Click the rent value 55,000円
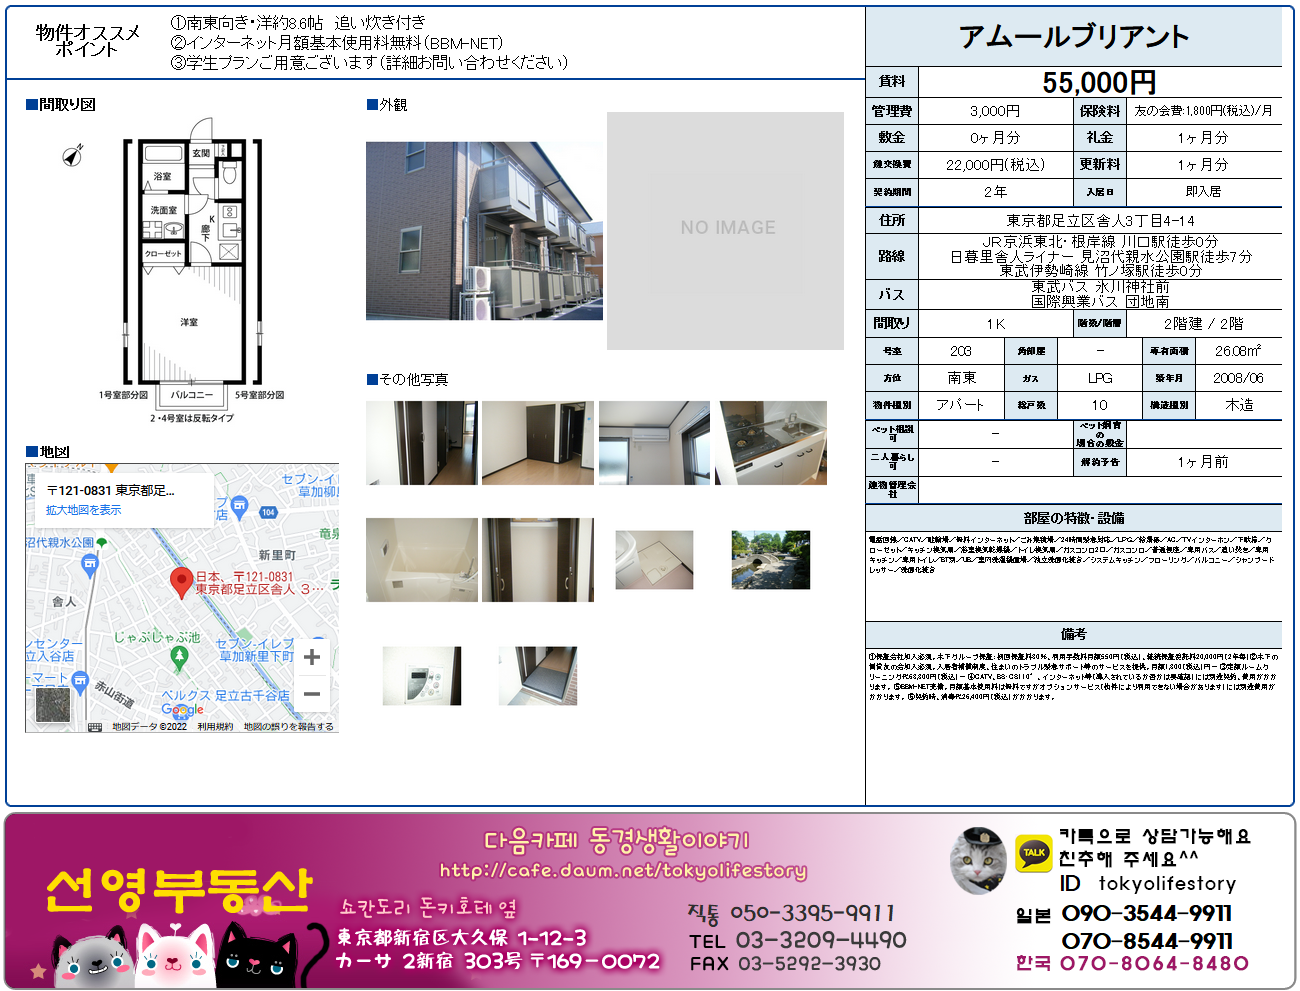Image resolution: width=1300 pixels, height=991 pixels. tap(1099, 82)
